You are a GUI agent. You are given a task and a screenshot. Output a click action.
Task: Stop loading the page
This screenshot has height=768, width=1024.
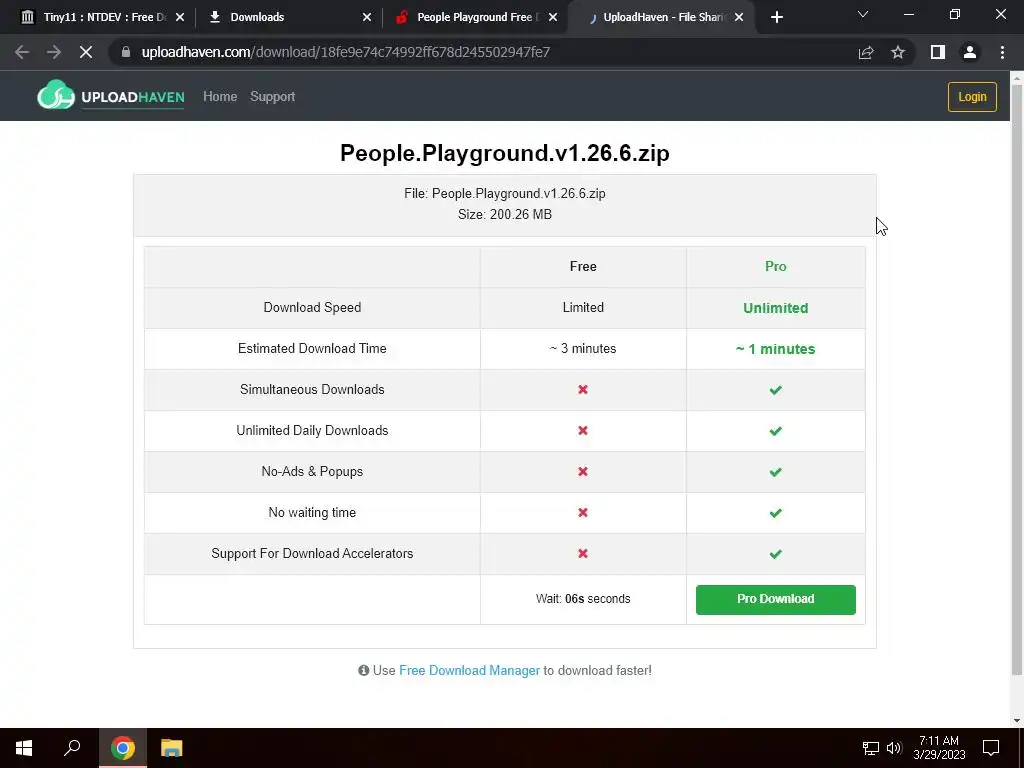(86, 52)
